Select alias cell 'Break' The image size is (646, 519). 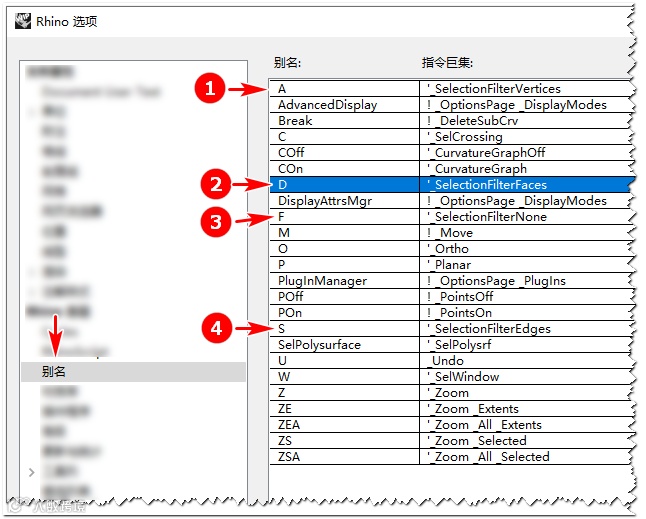point(344,121)
